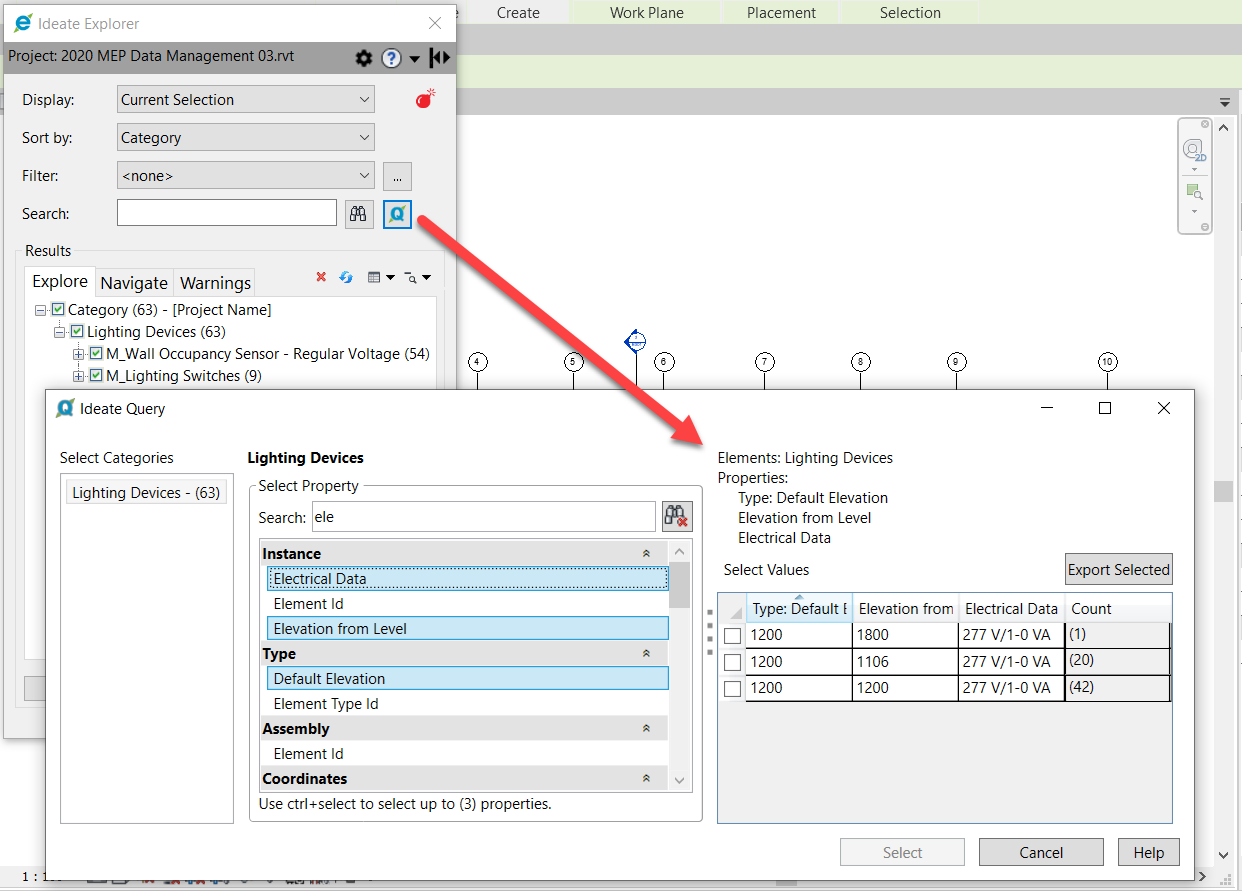Click the red X delete icon in Results
The width and height of the screenshot is (1242, 891).
tap(321, 277)
